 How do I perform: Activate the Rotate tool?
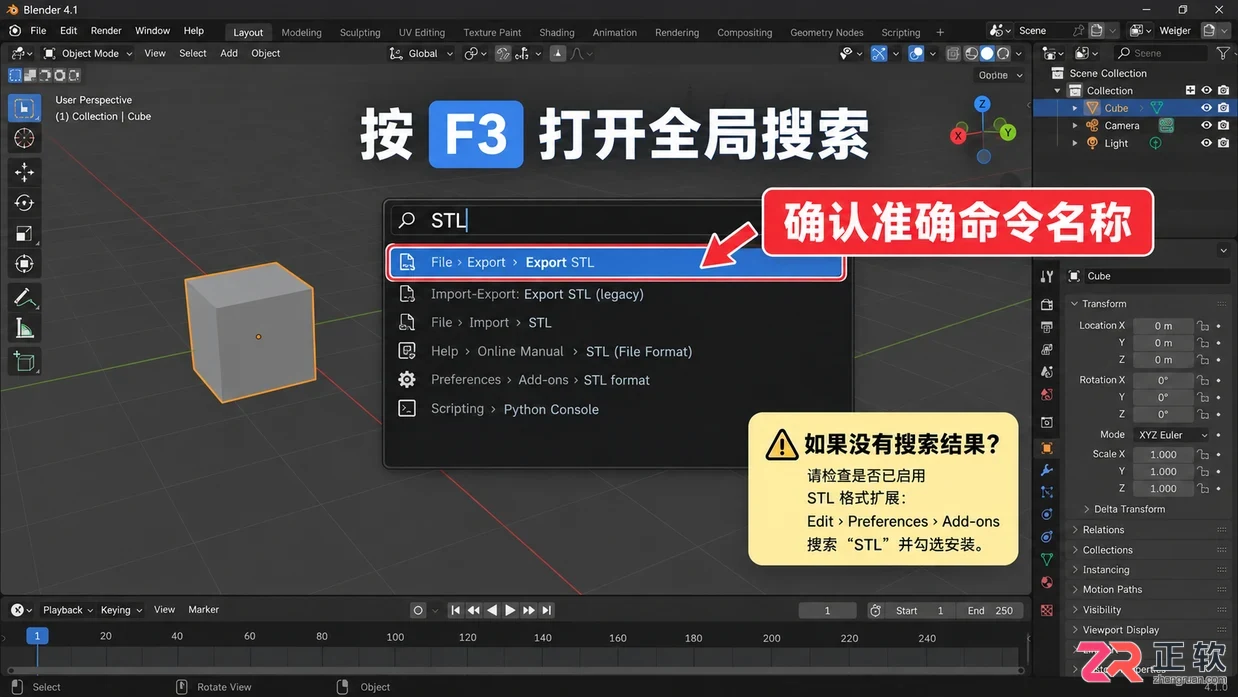pyautogui.click(x=24, y=203)
